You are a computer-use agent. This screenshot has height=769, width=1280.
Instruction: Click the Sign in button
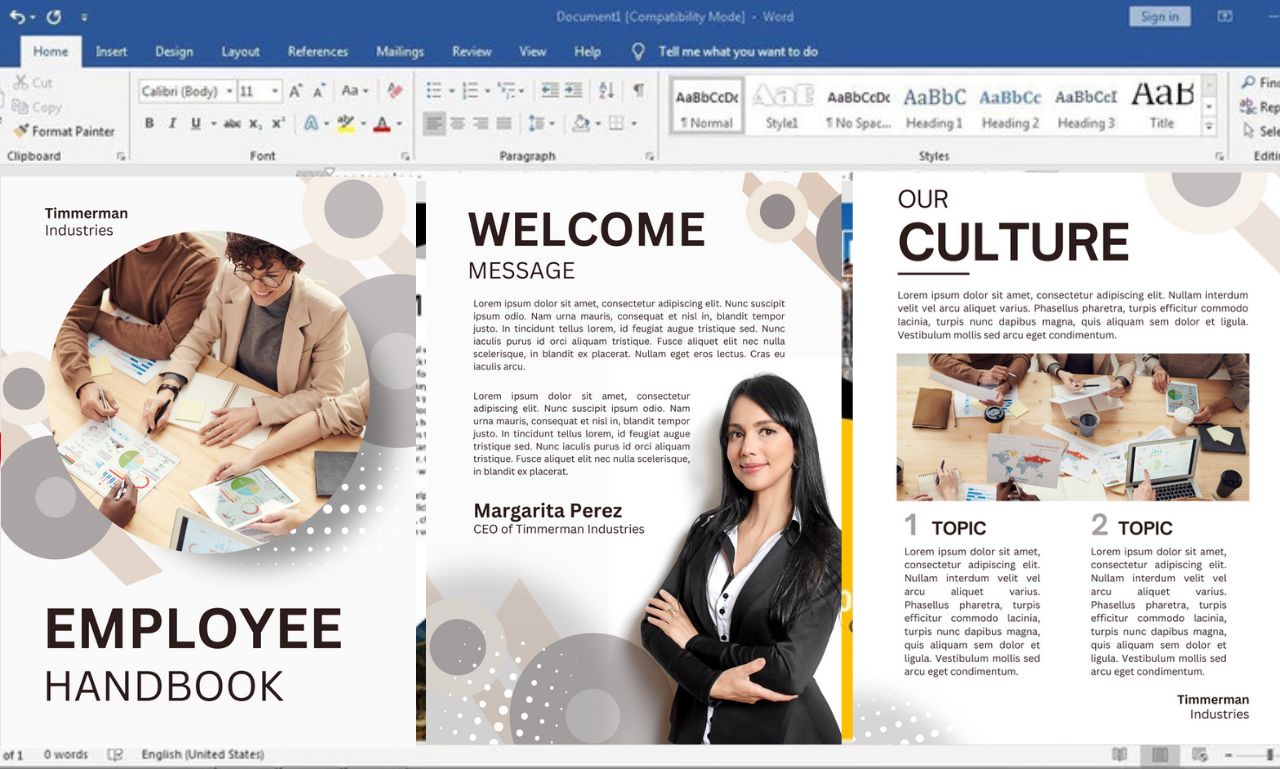click(x=1158, y=16)
